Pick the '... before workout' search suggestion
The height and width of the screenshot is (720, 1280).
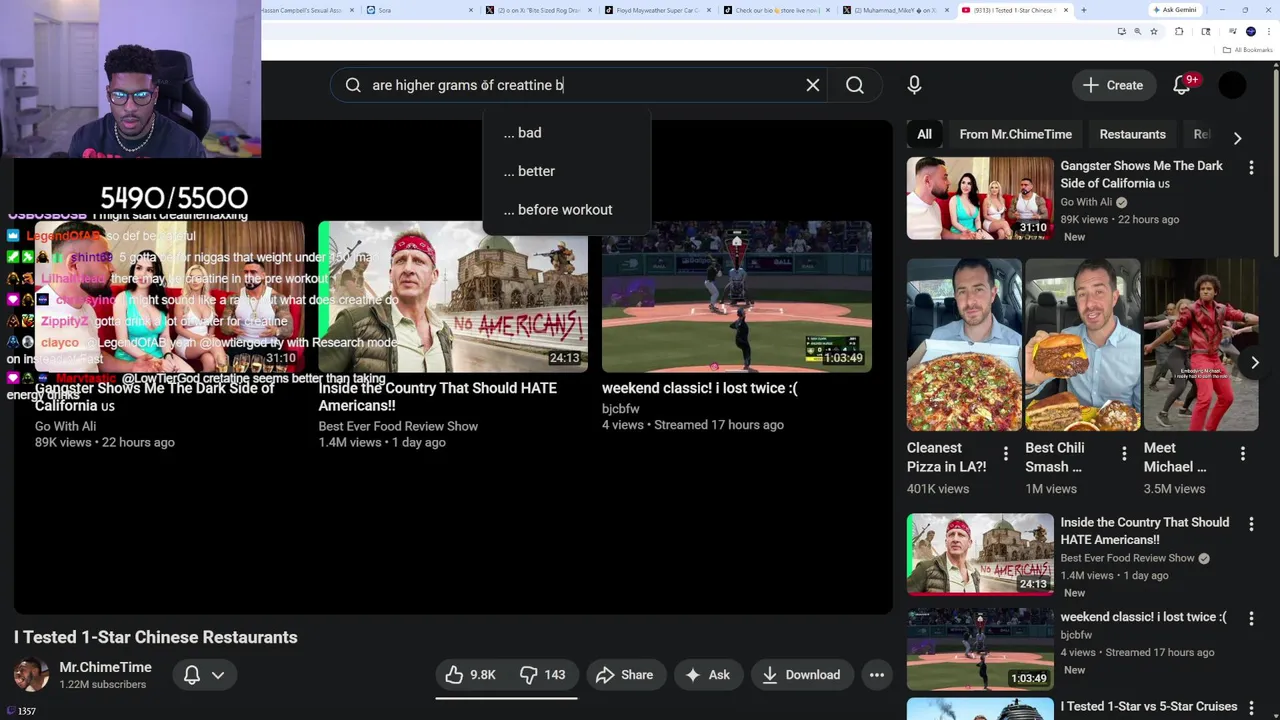(566, 210)
